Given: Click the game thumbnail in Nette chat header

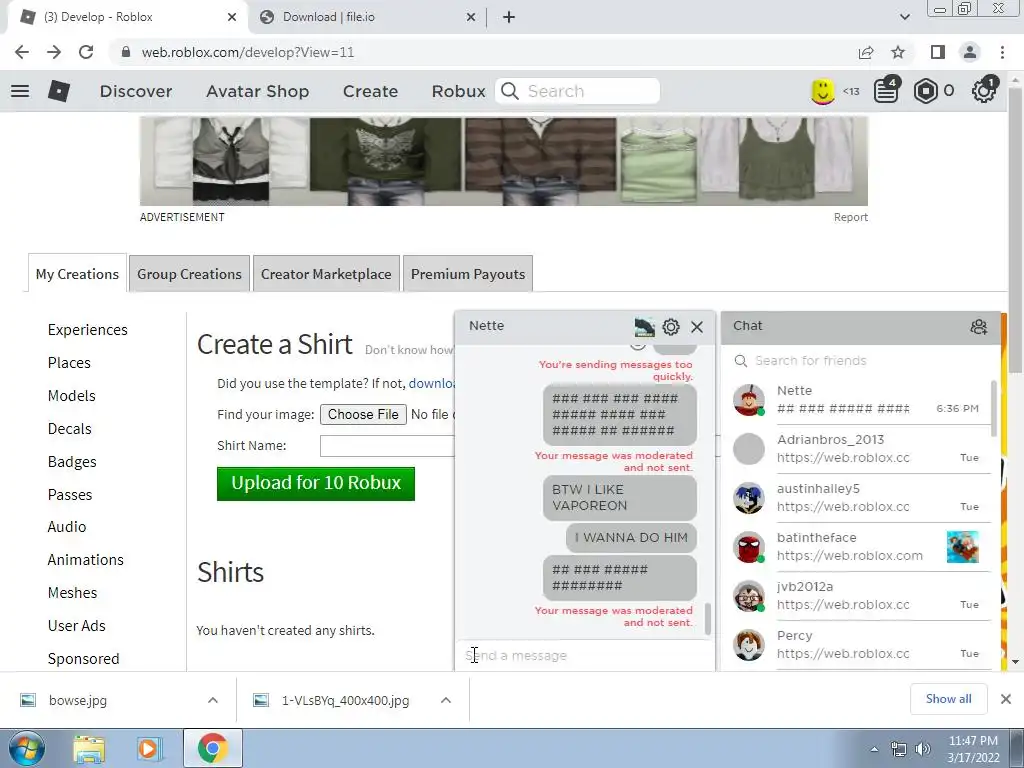Looking at the screenshot, I should (644, 327).
